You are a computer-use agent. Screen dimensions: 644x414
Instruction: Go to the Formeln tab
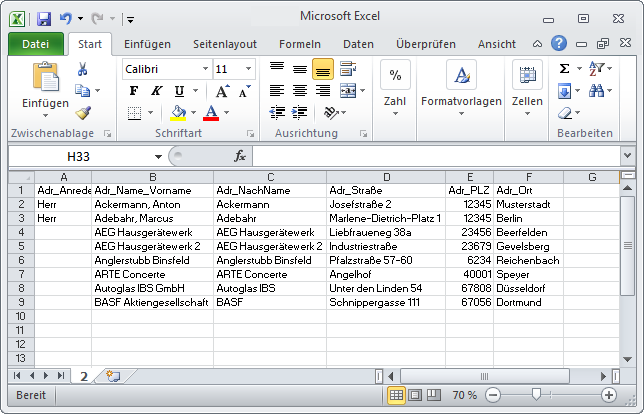[299, 44]
